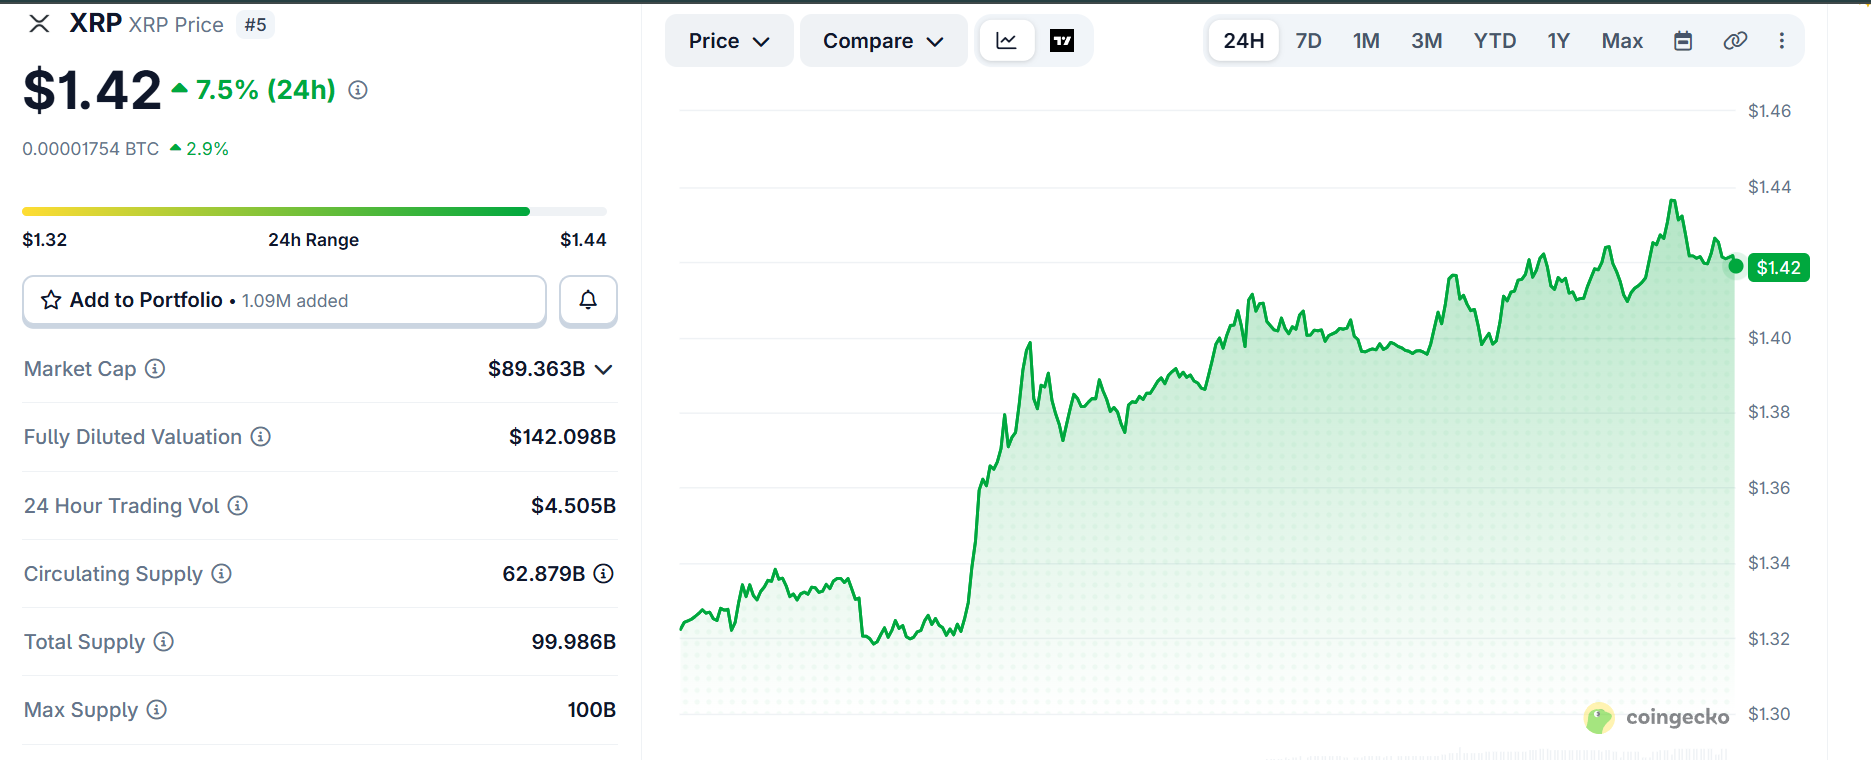Open the 24 Hour Trading Vol info icon

(x=238, y=506)
